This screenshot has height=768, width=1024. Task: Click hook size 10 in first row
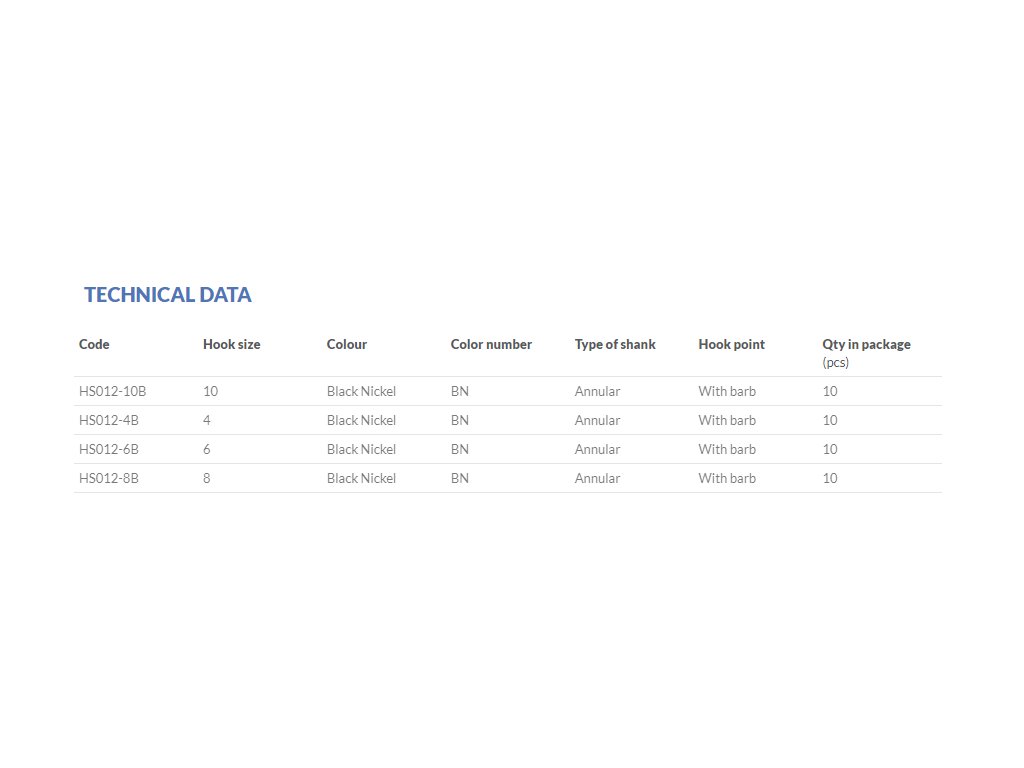(x=210, y=391)
